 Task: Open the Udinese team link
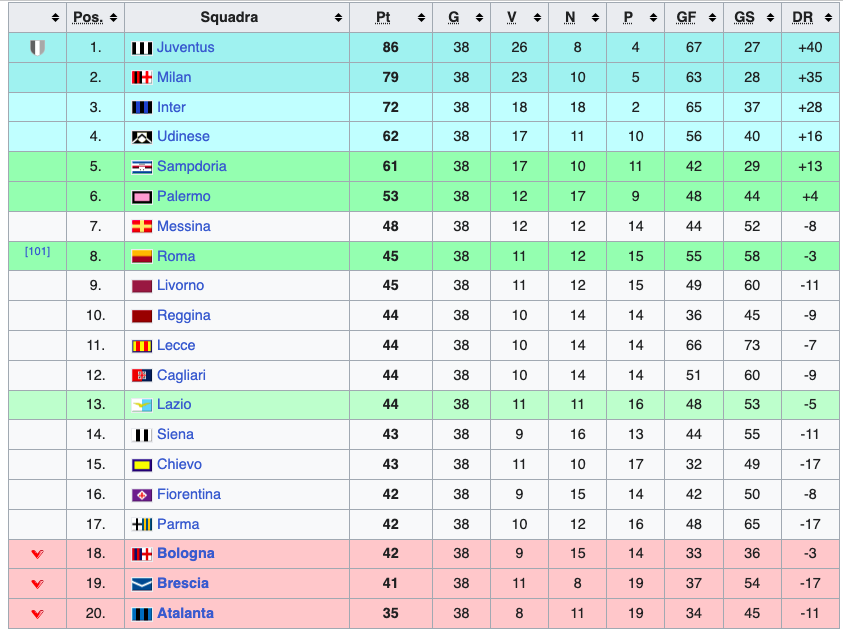coord(183,137)
